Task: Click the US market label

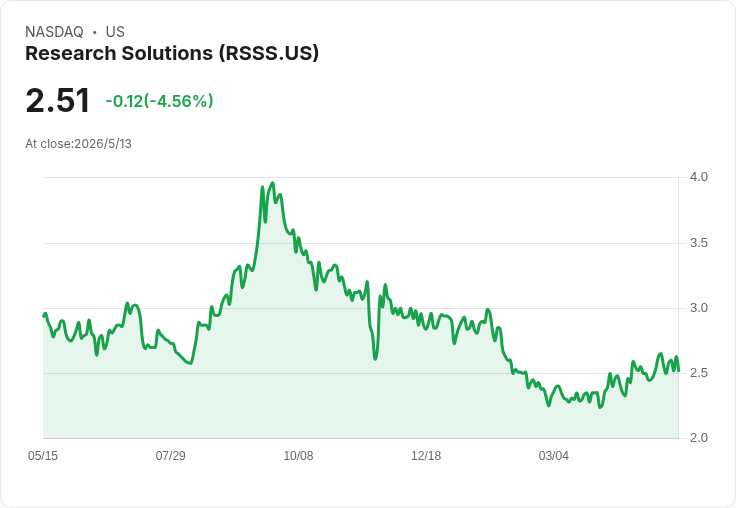Action: click(x=115, y=32)
